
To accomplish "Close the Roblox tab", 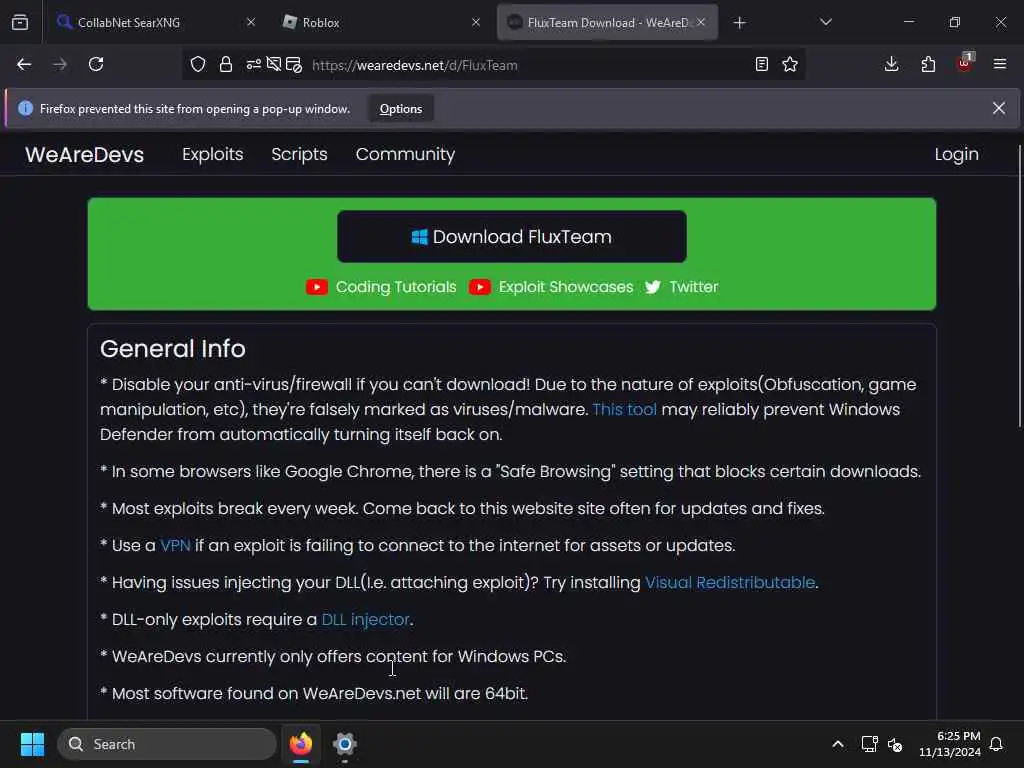I will coord(476,22).
